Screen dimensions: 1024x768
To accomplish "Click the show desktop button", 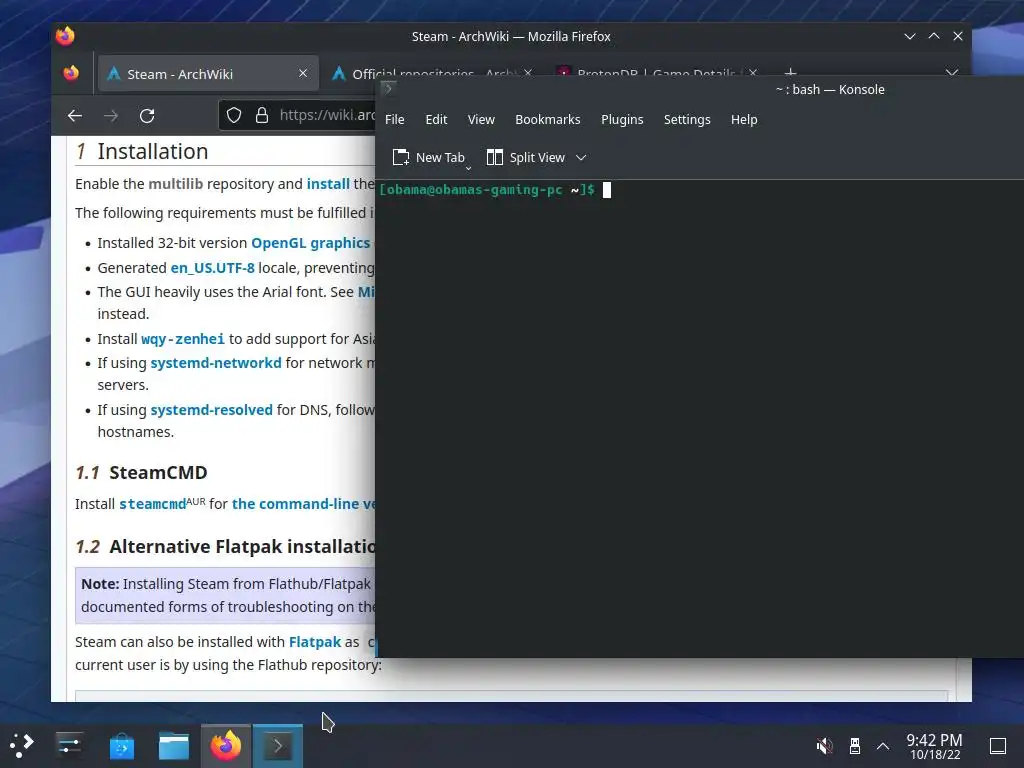I will 998,745.
